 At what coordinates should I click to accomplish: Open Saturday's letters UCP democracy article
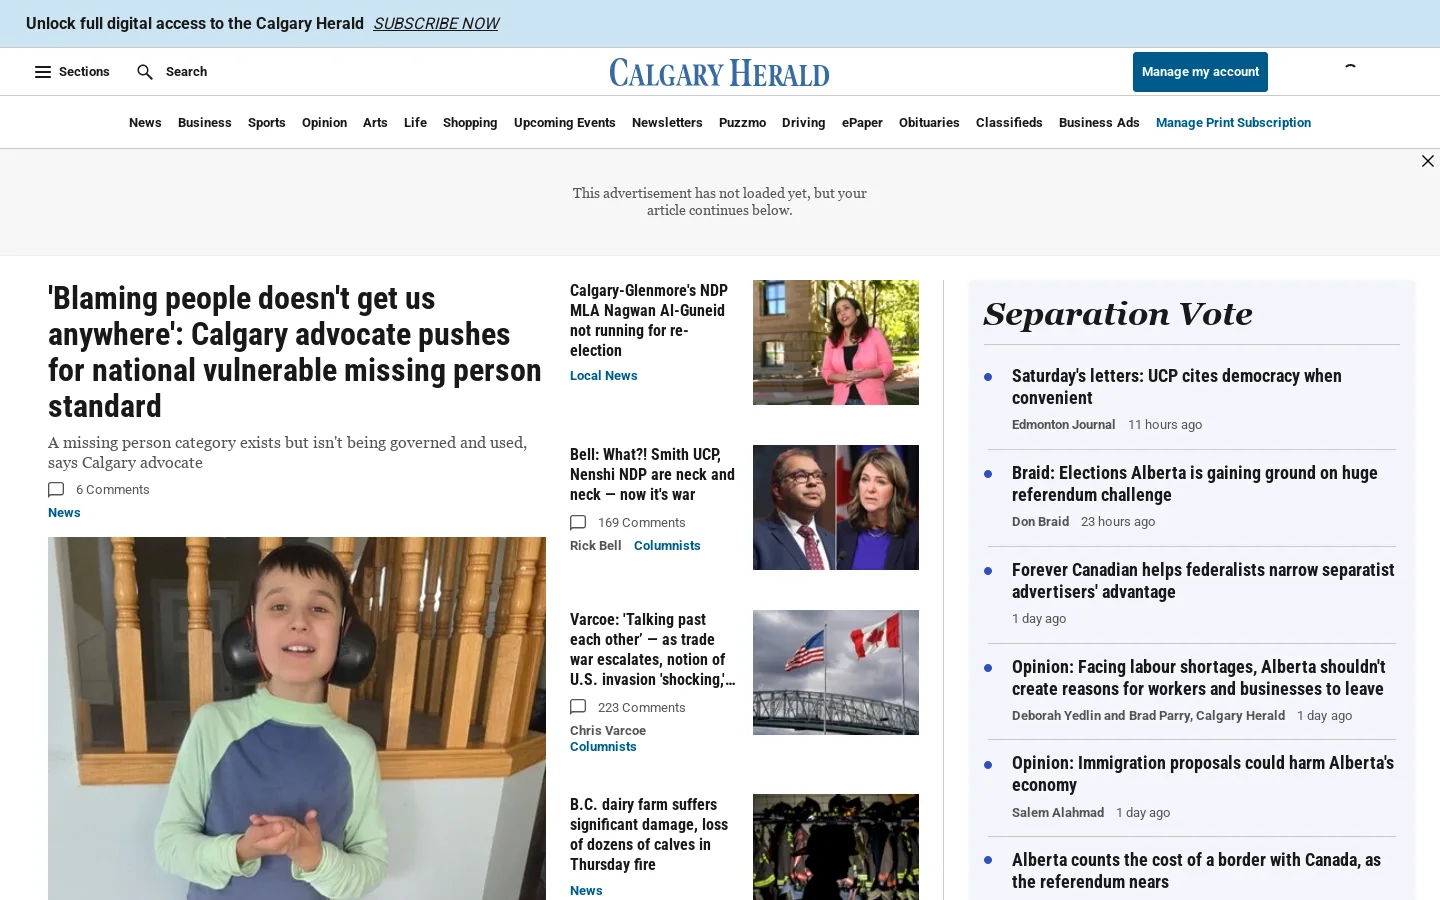pos(1177,387)
